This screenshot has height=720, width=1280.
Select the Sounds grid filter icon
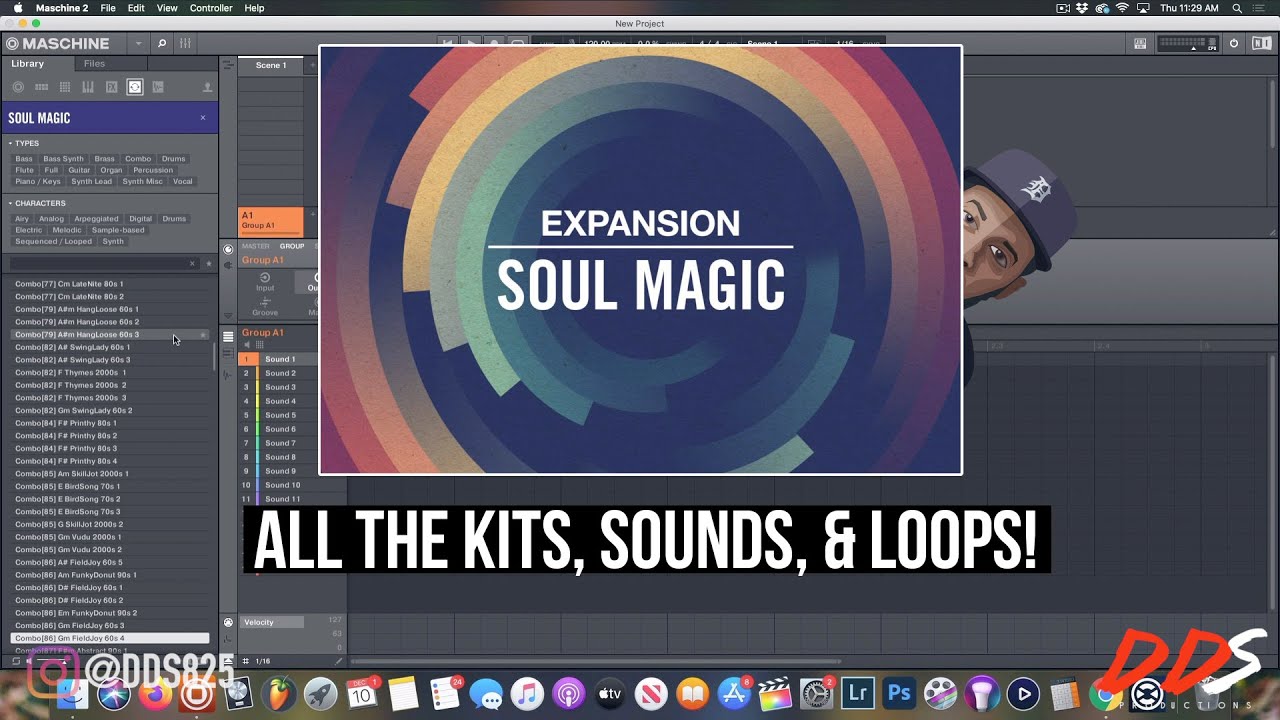tap(65, 87)
